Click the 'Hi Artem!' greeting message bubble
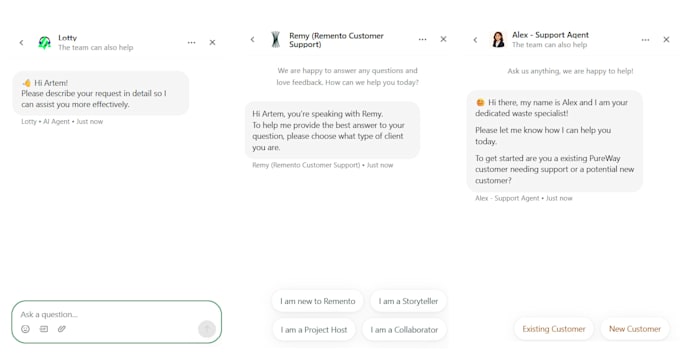This screenshot has height=363, width=680. click(101, 93)
